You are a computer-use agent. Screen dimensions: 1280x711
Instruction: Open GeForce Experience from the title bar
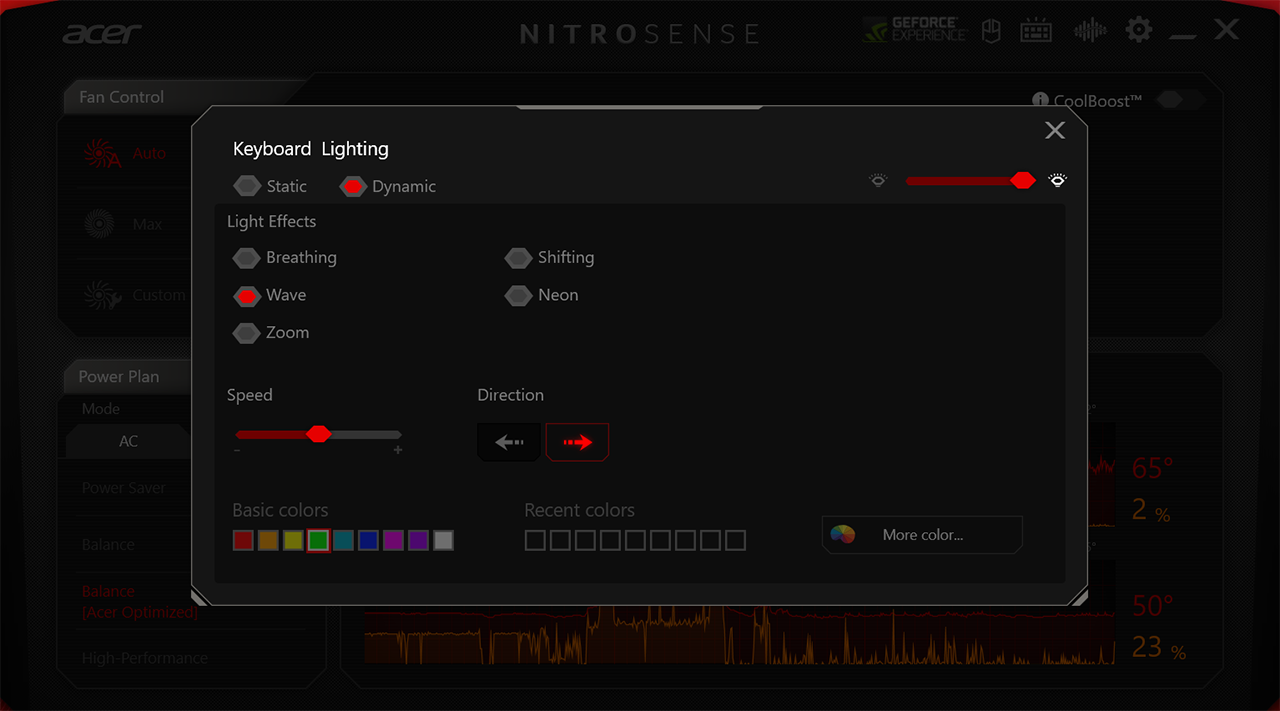click(x=912, y=29)
